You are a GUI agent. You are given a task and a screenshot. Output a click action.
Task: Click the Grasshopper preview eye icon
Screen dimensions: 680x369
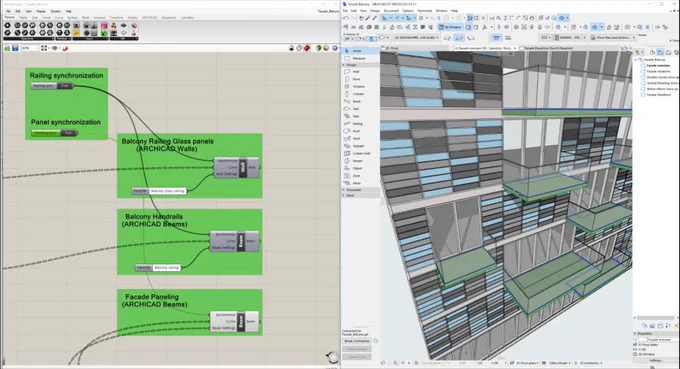(55, 48)
